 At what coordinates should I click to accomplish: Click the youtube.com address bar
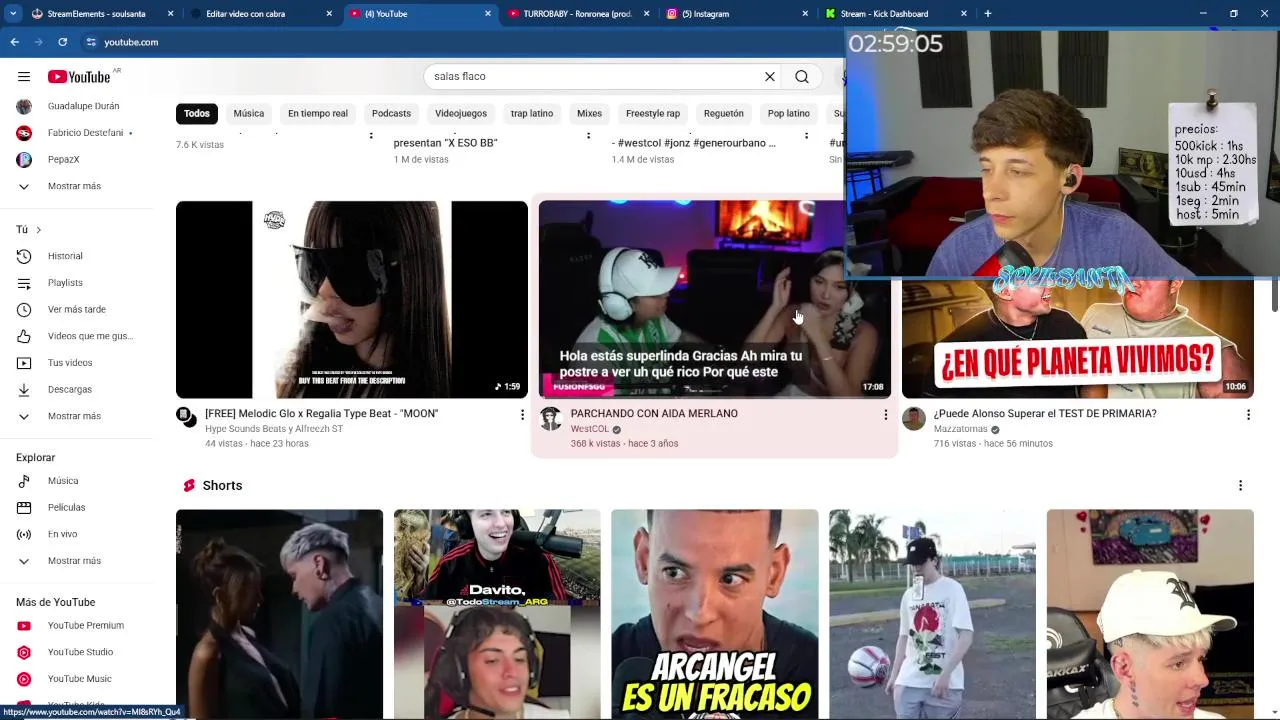pyautogui.click(x=131, y=42)
